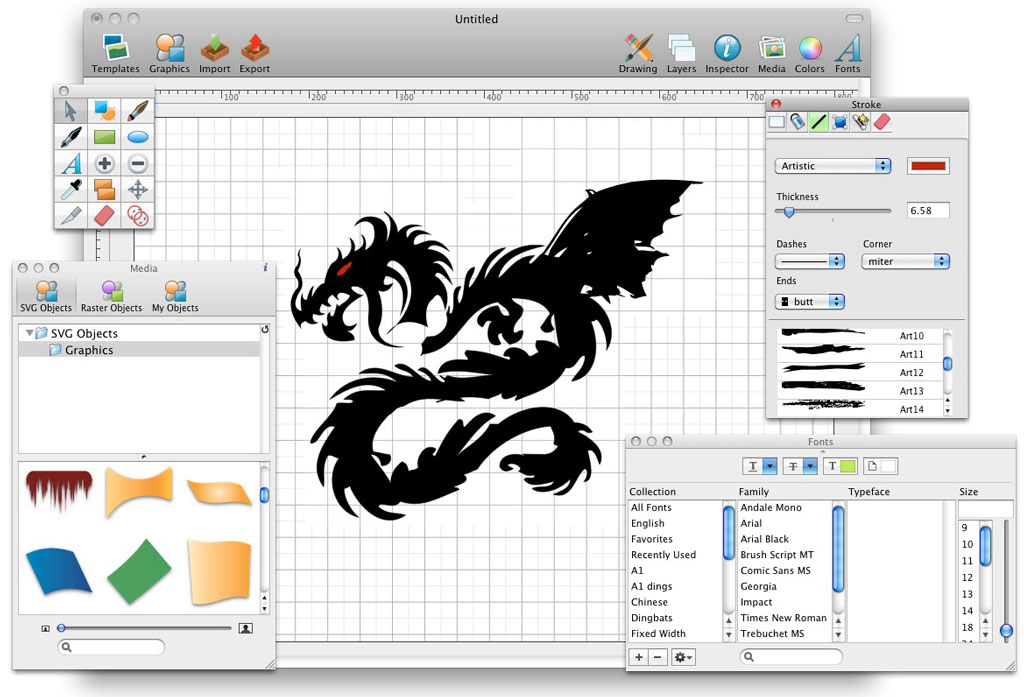Screen dimensions: 1024x697
Task: Click the Media panel search field
Action: (x=111, y=647)
